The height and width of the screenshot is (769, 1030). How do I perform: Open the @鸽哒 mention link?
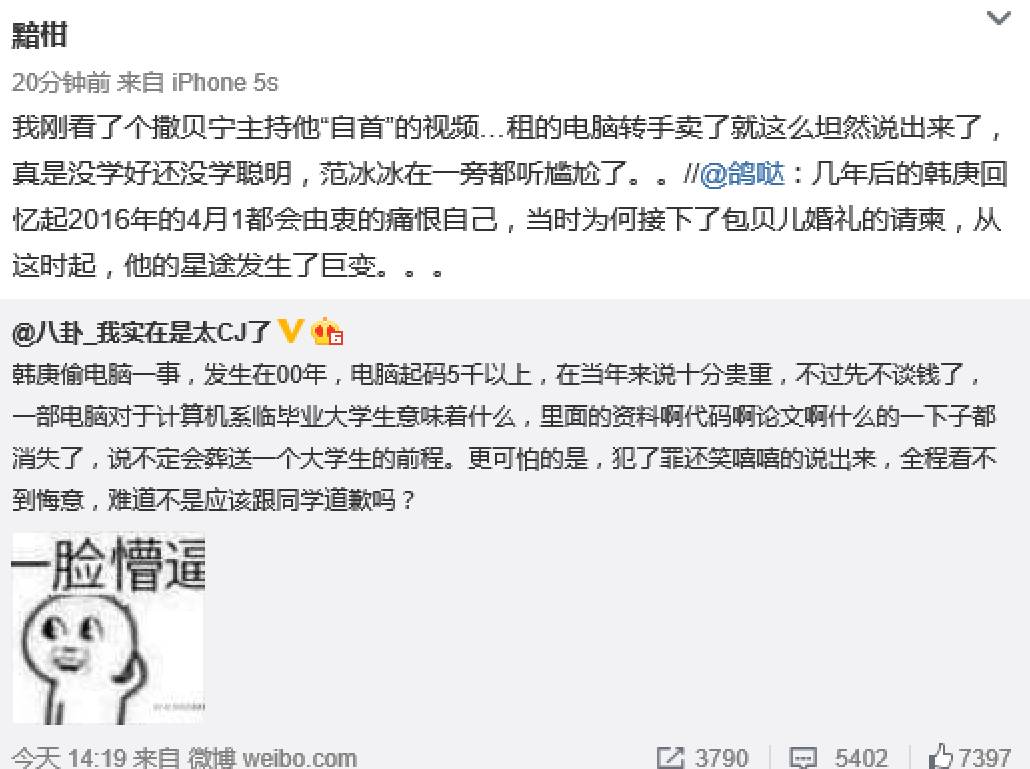click(x=742, y=173)
